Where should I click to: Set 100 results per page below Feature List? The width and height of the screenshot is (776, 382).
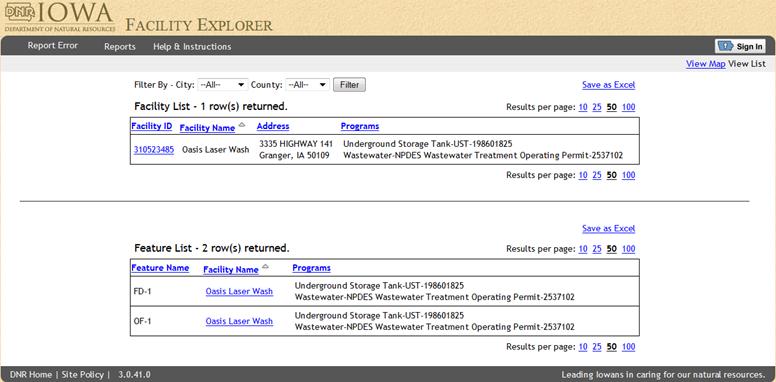(x=629, y=347)
